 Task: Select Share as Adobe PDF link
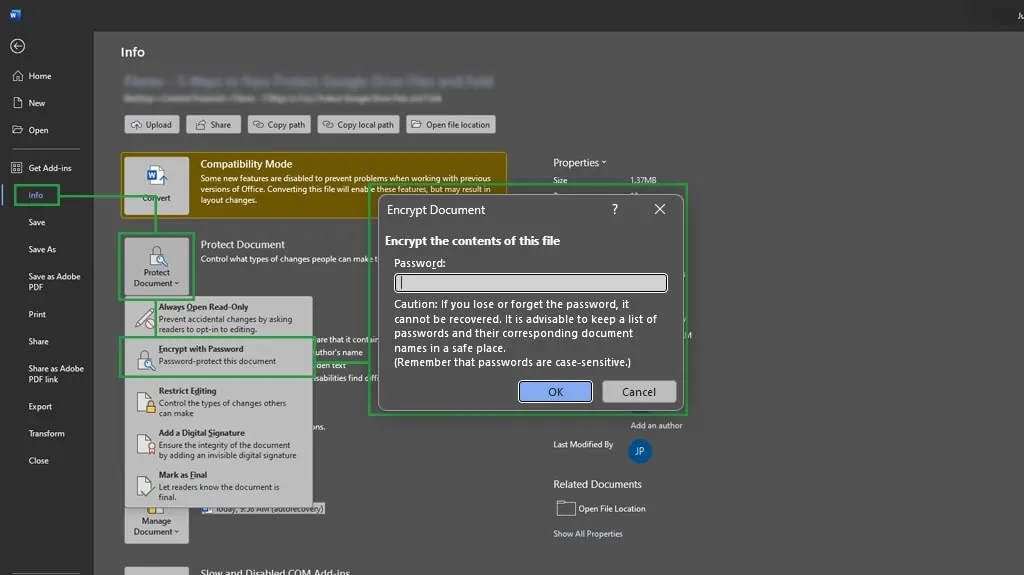[56, 374]
